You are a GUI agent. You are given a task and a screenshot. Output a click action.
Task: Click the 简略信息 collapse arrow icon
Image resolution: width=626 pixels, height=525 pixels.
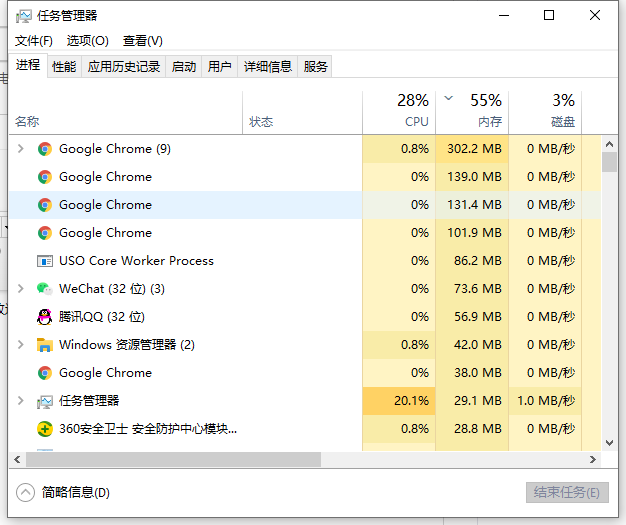click(26, 492)
